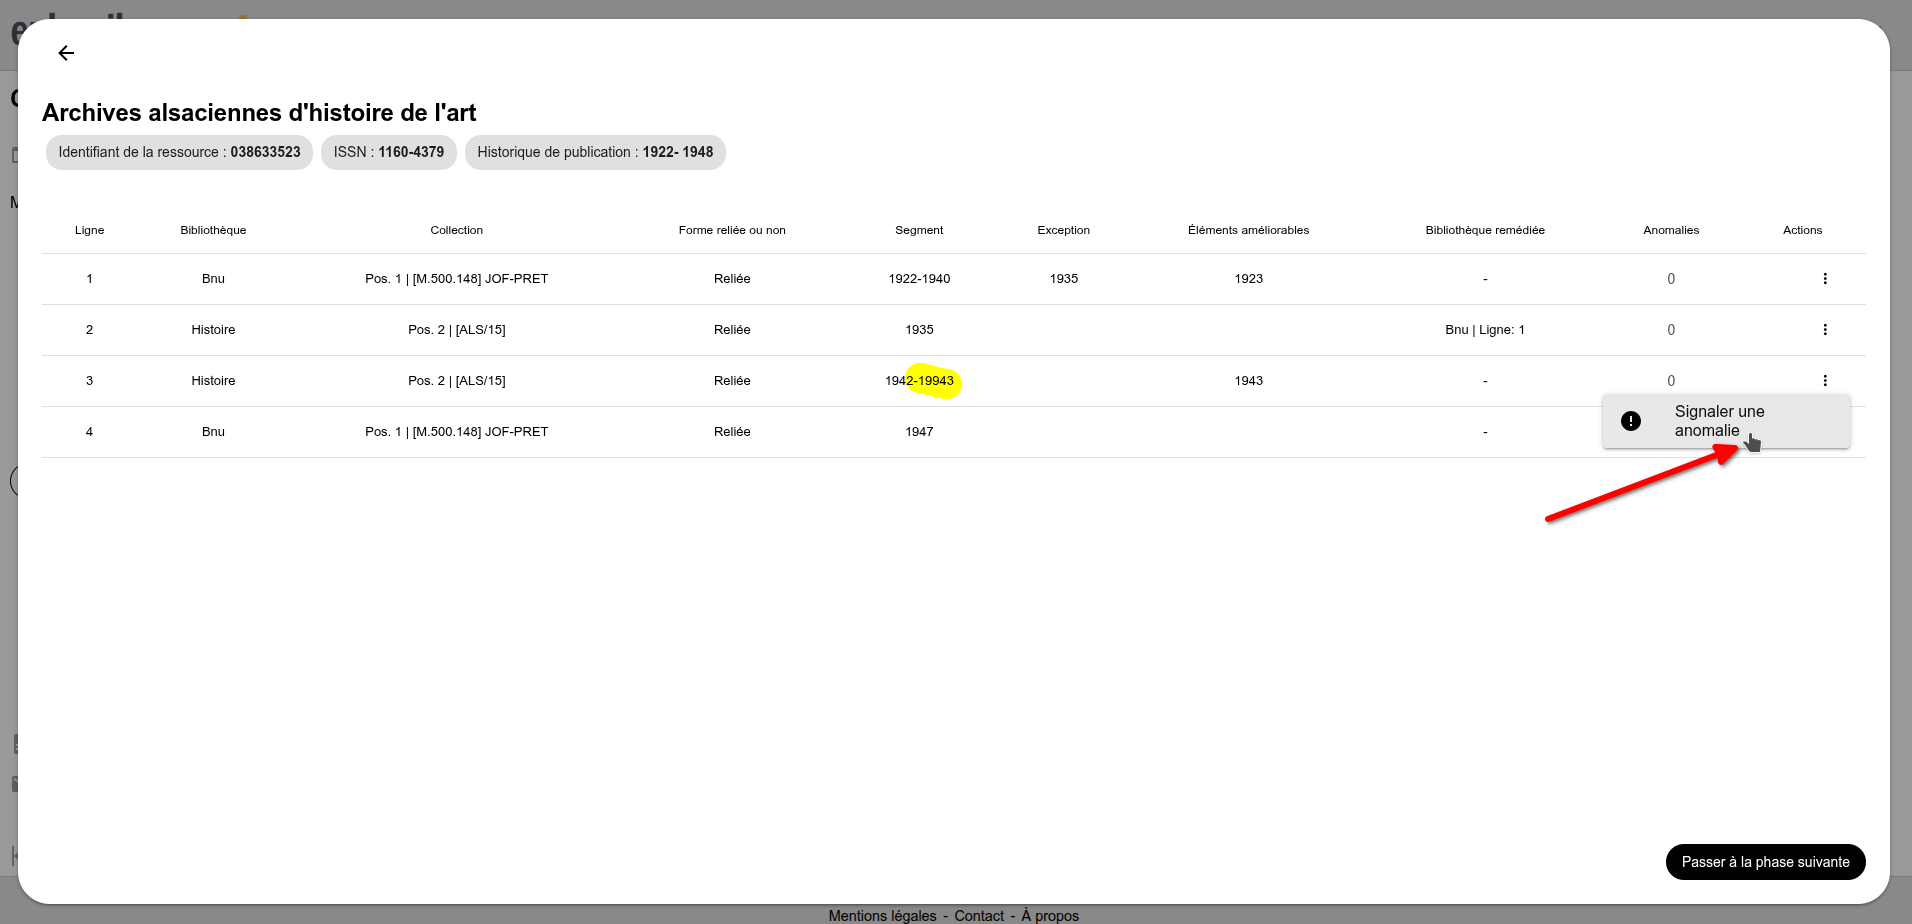Screen dimensions: 1912x924
Task: Open the three-dot menu for line 2
Action: pos(1825,330)
